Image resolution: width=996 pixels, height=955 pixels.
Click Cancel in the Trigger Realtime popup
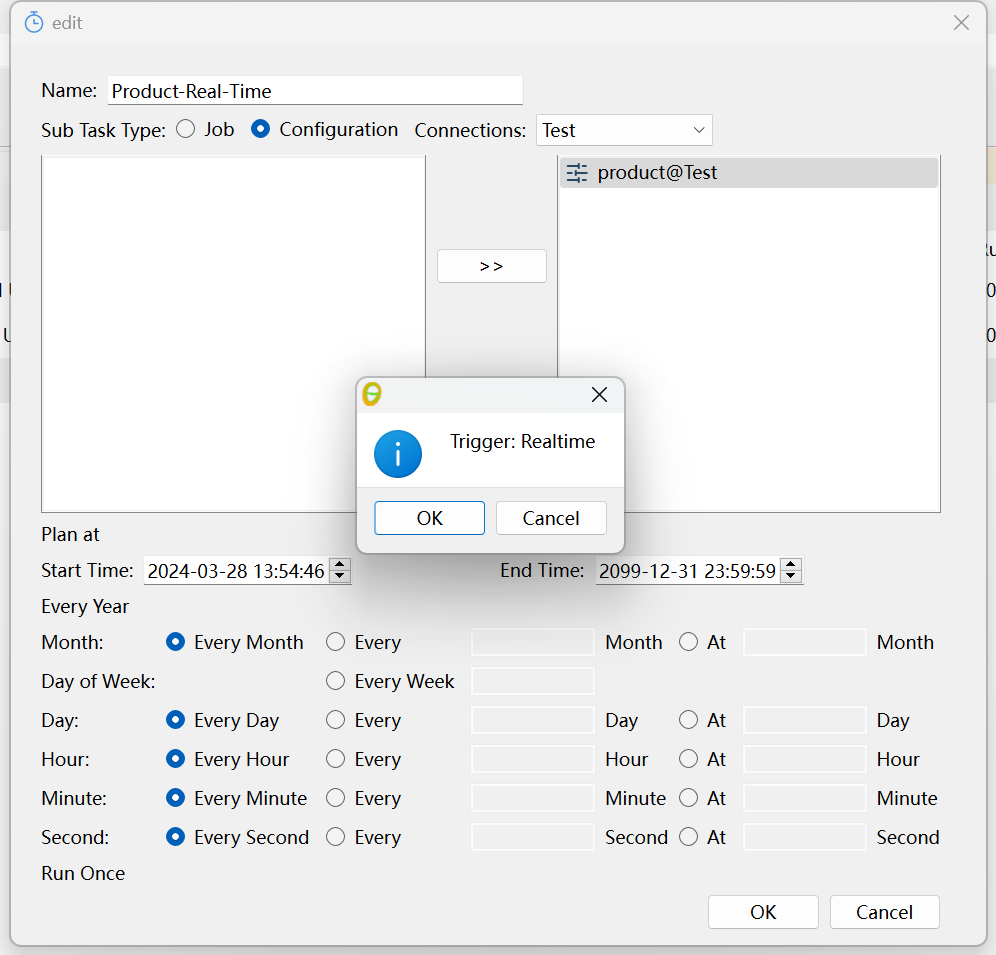551,518
